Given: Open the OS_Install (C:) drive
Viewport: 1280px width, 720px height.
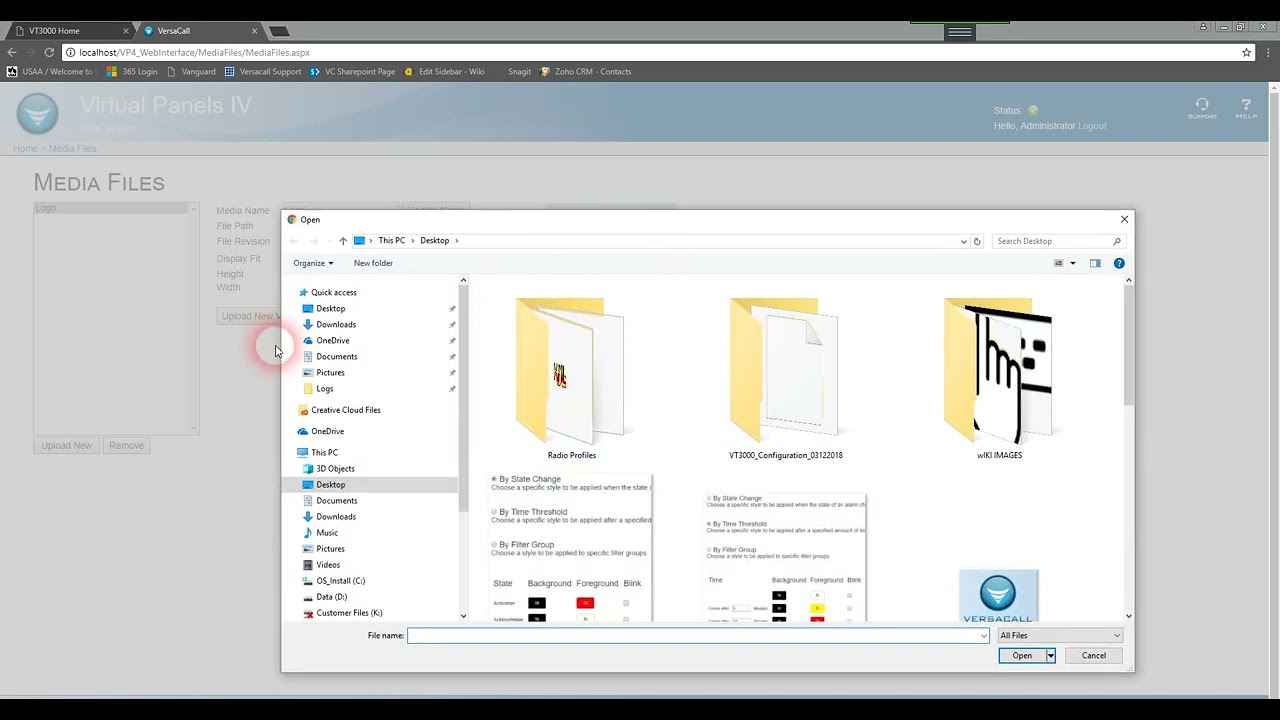Looking at the screenshot, I should tap(340, 580).
